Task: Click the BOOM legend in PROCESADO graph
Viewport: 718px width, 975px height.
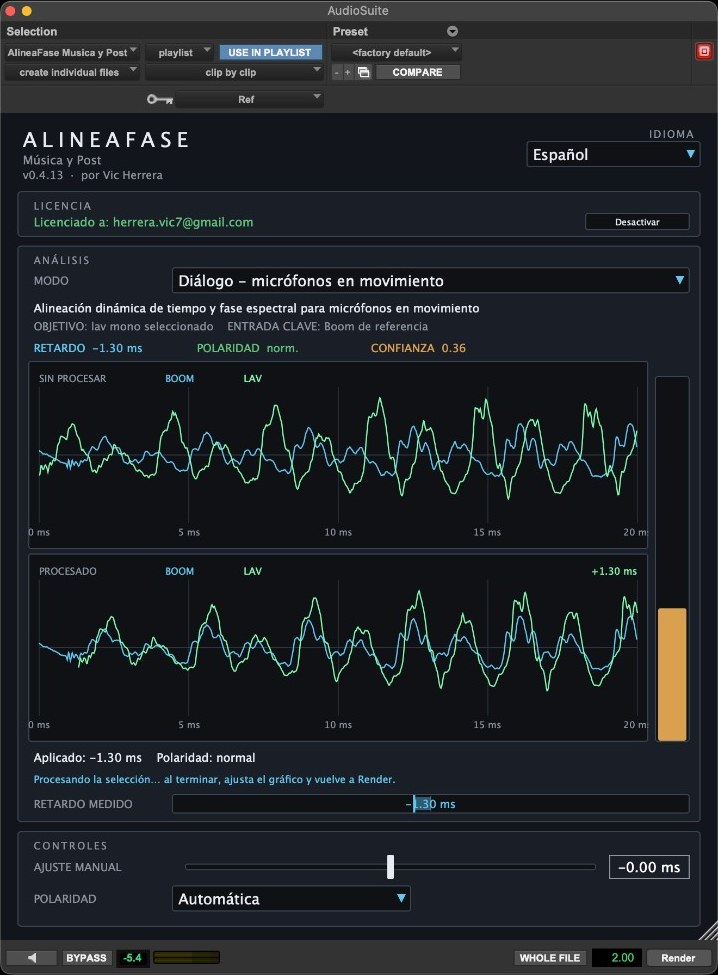Action: (x=180, y=571)
